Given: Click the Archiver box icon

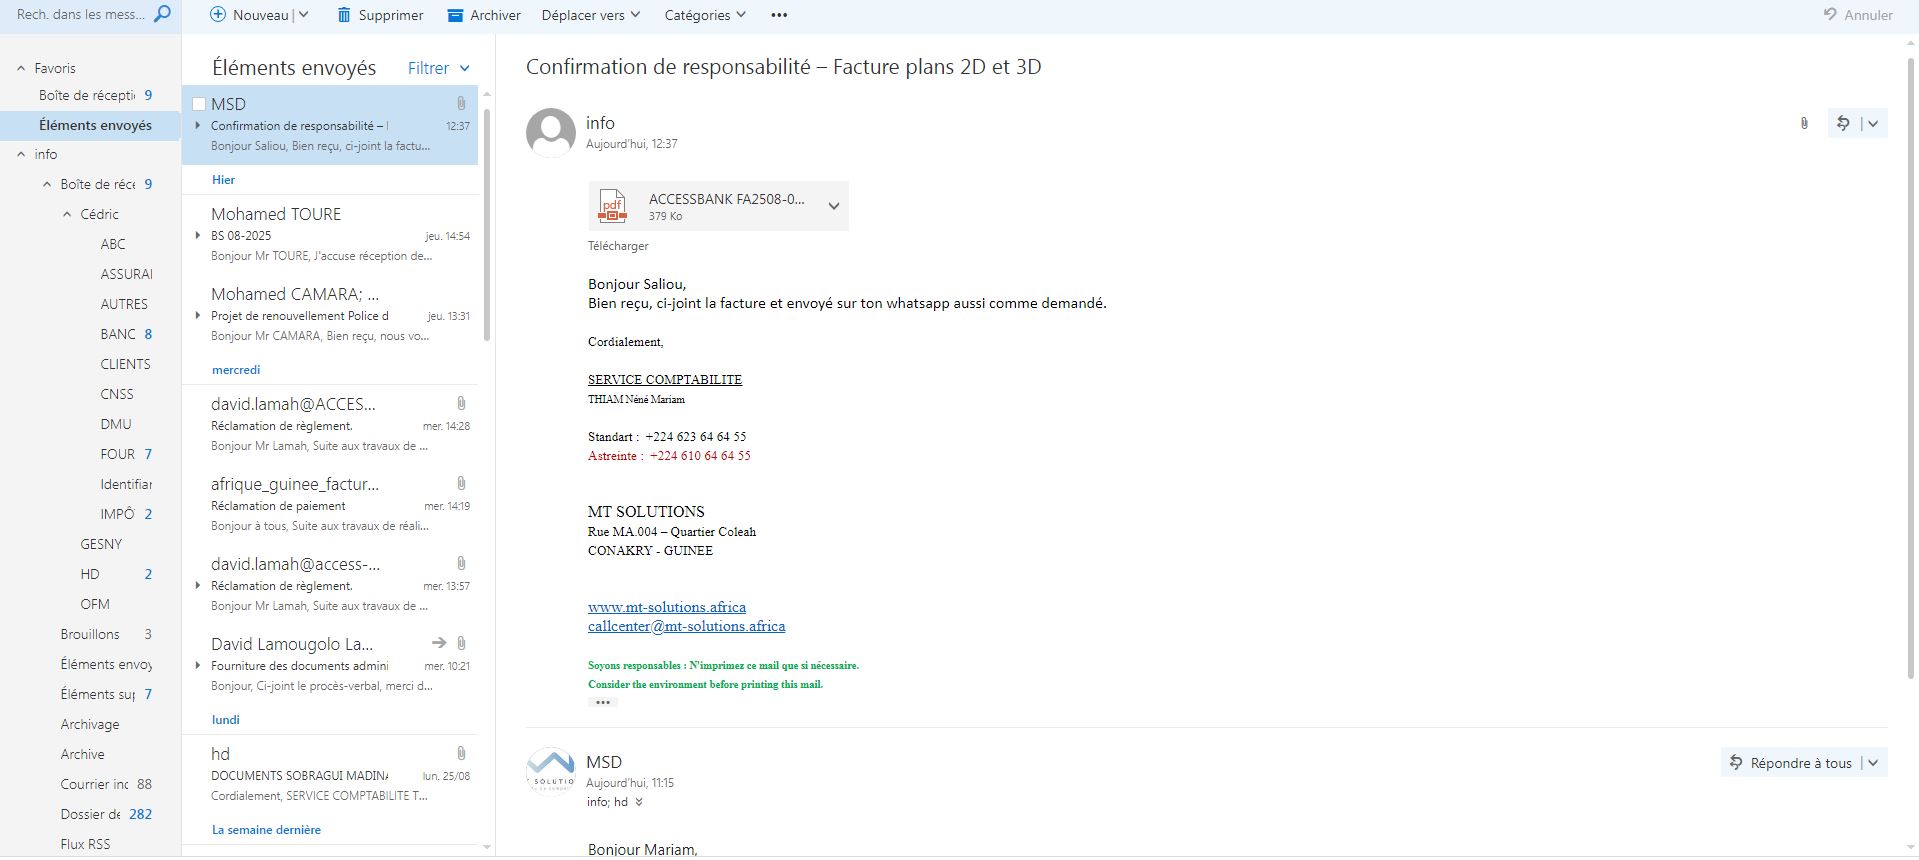Looking at the screenshot, I should click(455, 15).
